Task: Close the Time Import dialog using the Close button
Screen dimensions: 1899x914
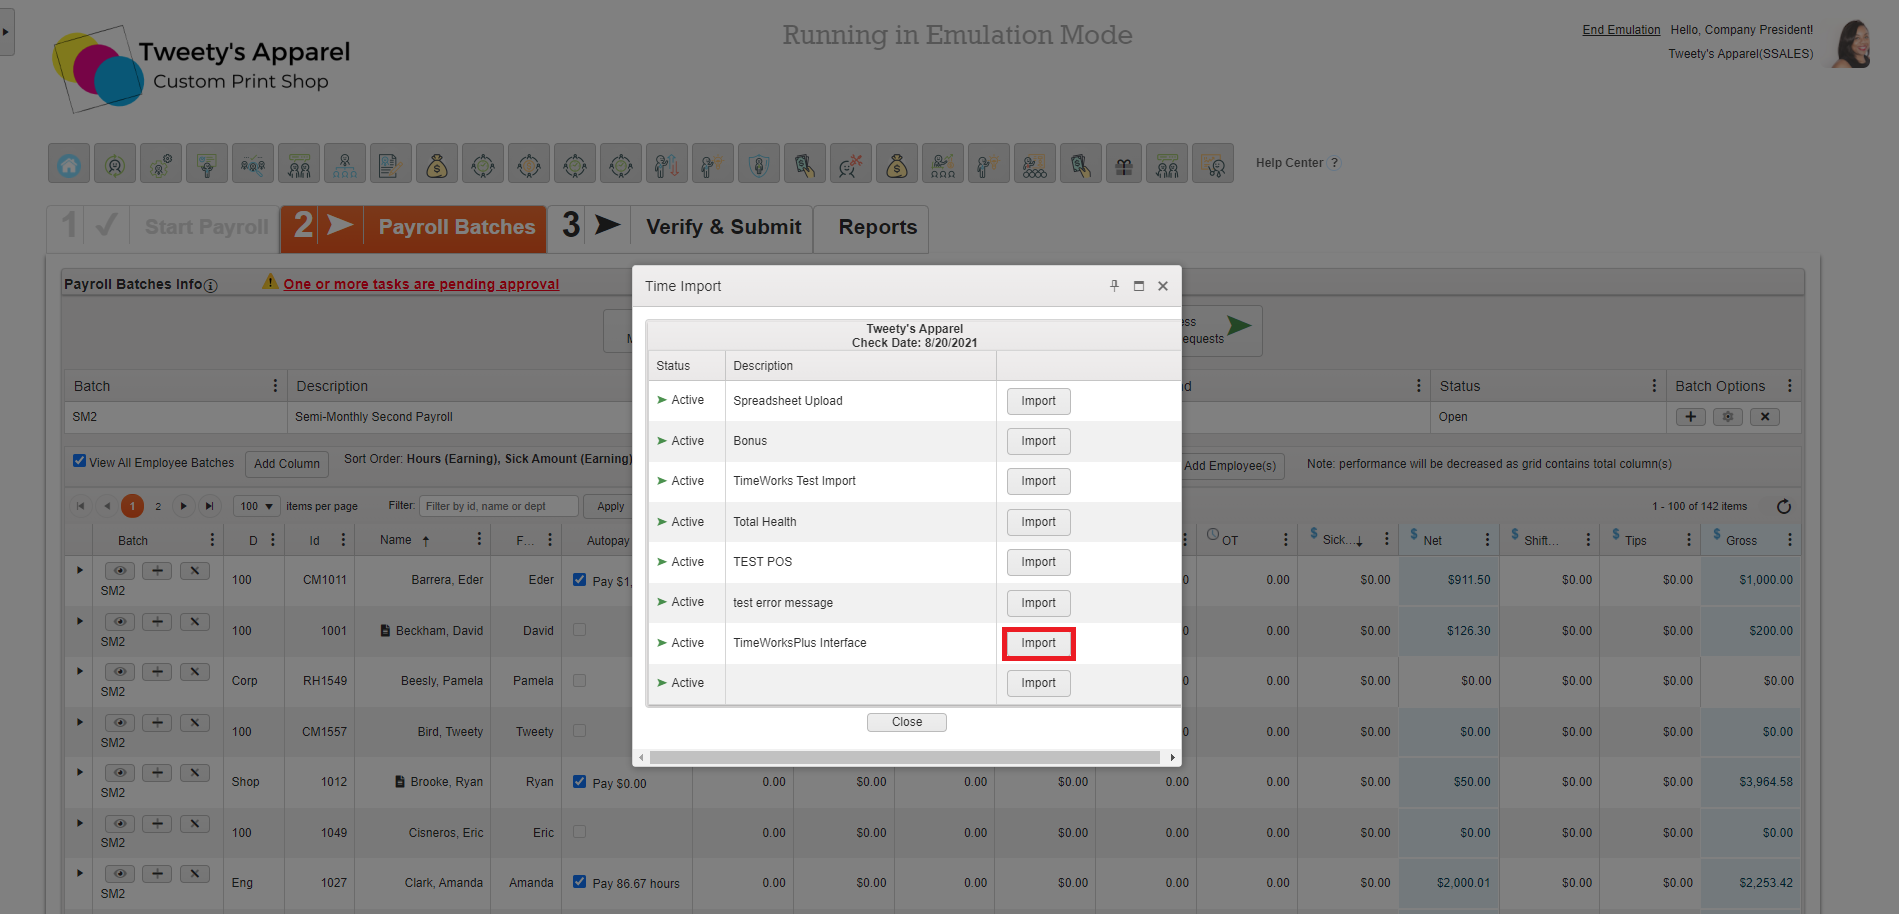Action: coord(906,721)
